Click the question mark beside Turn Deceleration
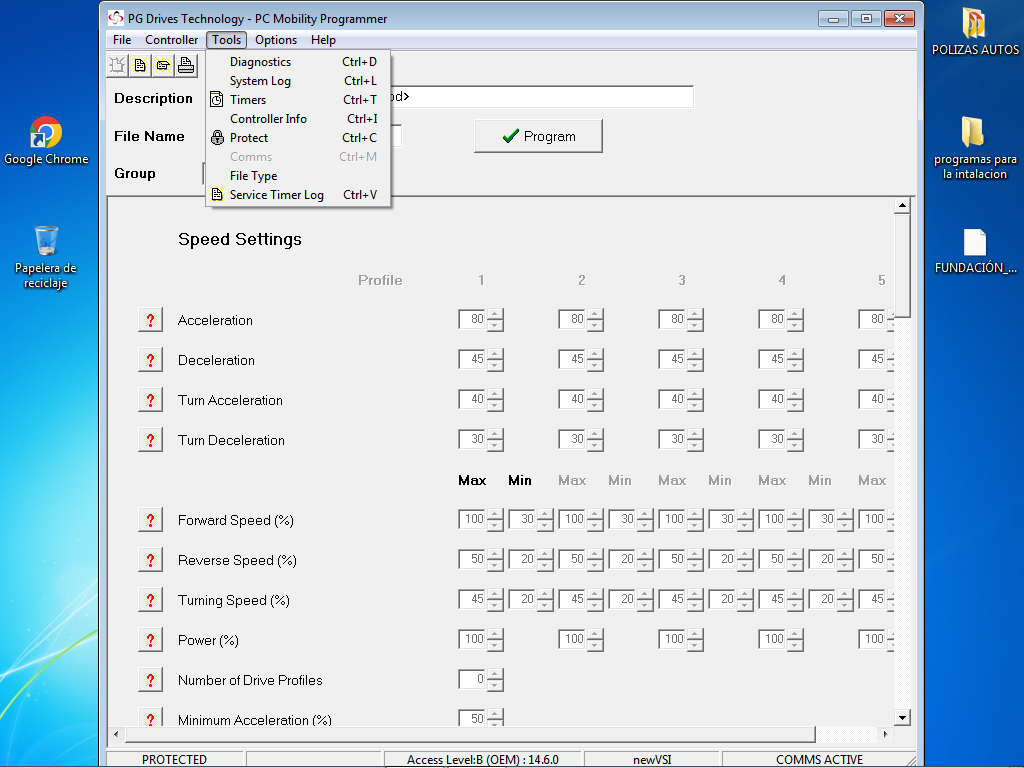 (x=150, y=440)
